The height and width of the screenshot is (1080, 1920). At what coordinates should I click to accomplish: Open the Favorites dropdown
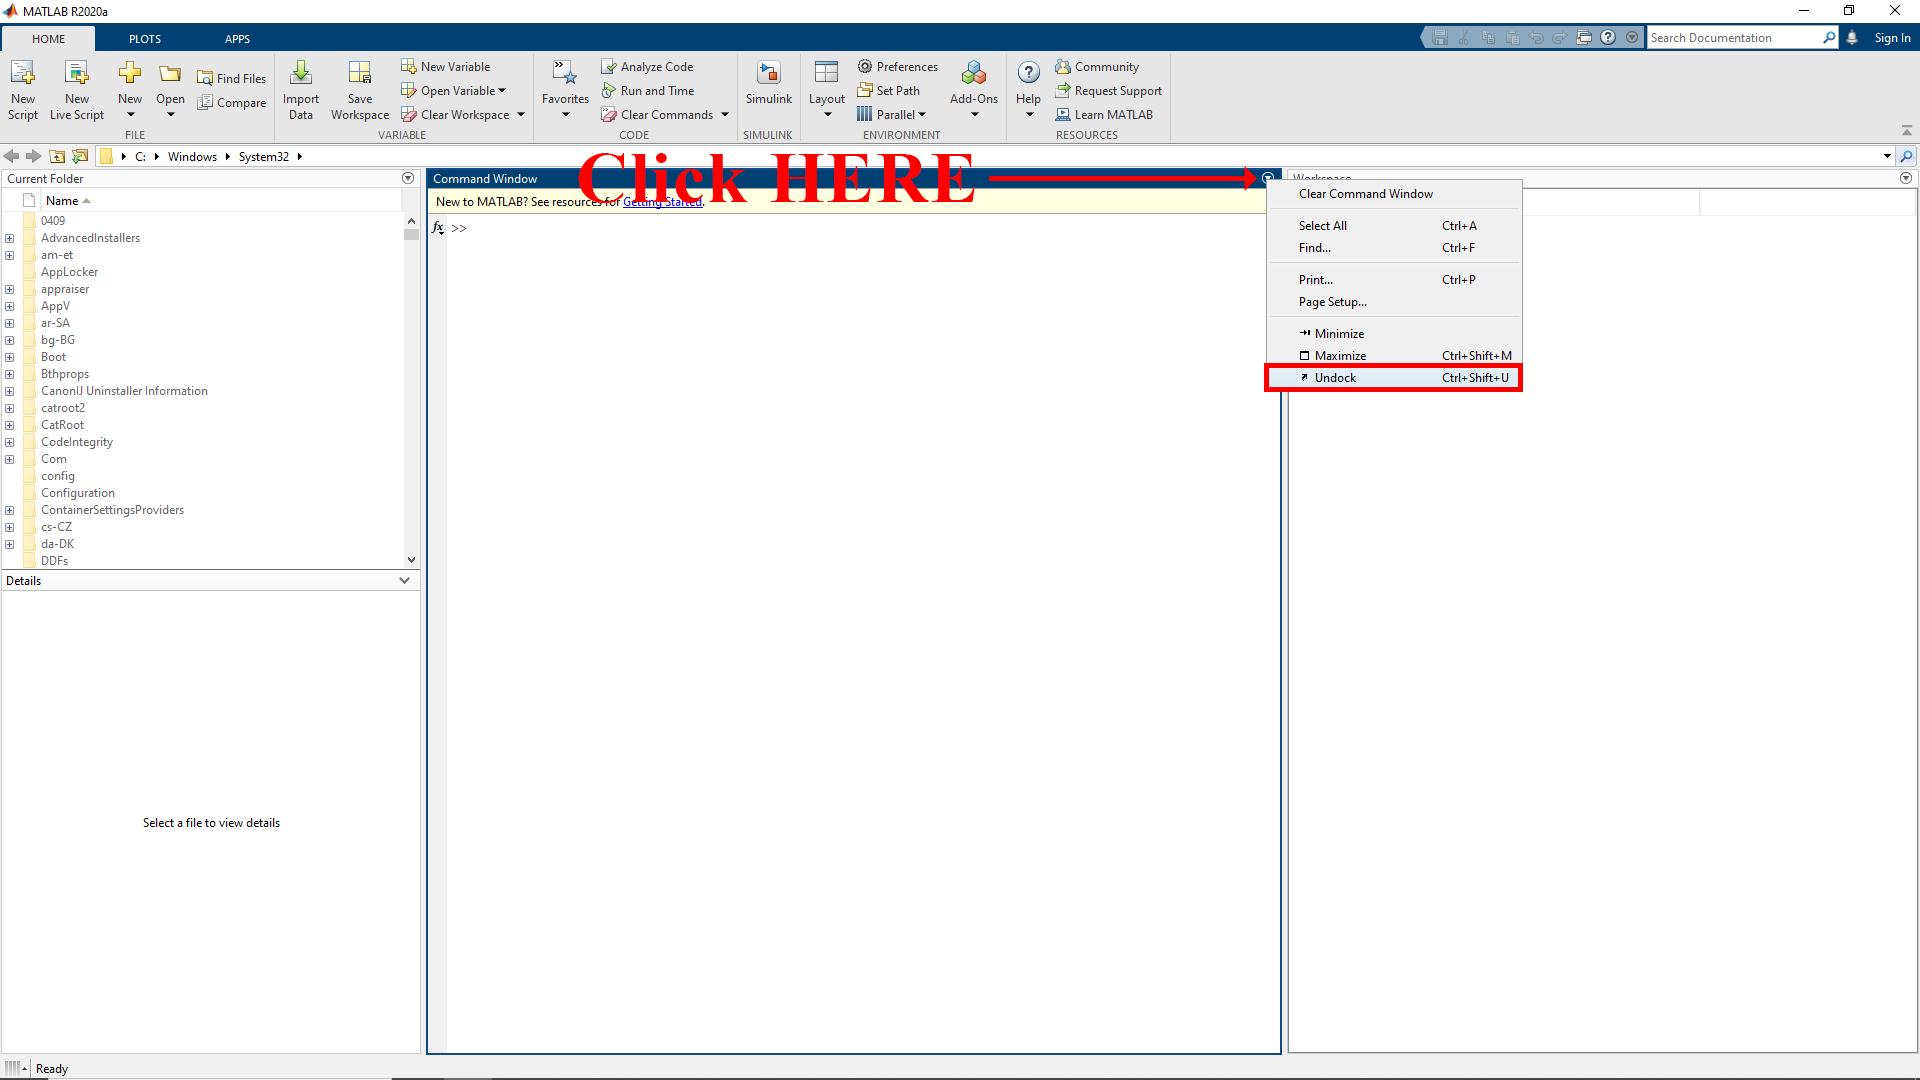click(565, 115)
